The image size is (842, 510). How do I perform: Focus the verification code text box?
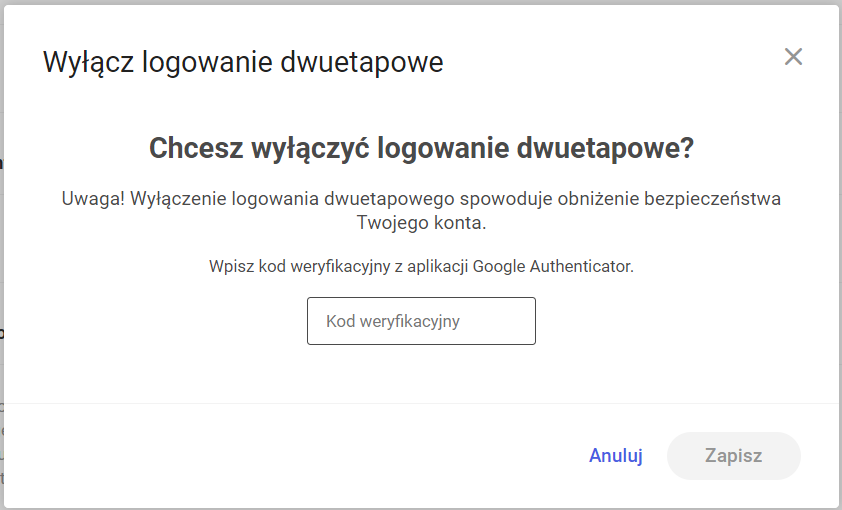tap(421, 321)
